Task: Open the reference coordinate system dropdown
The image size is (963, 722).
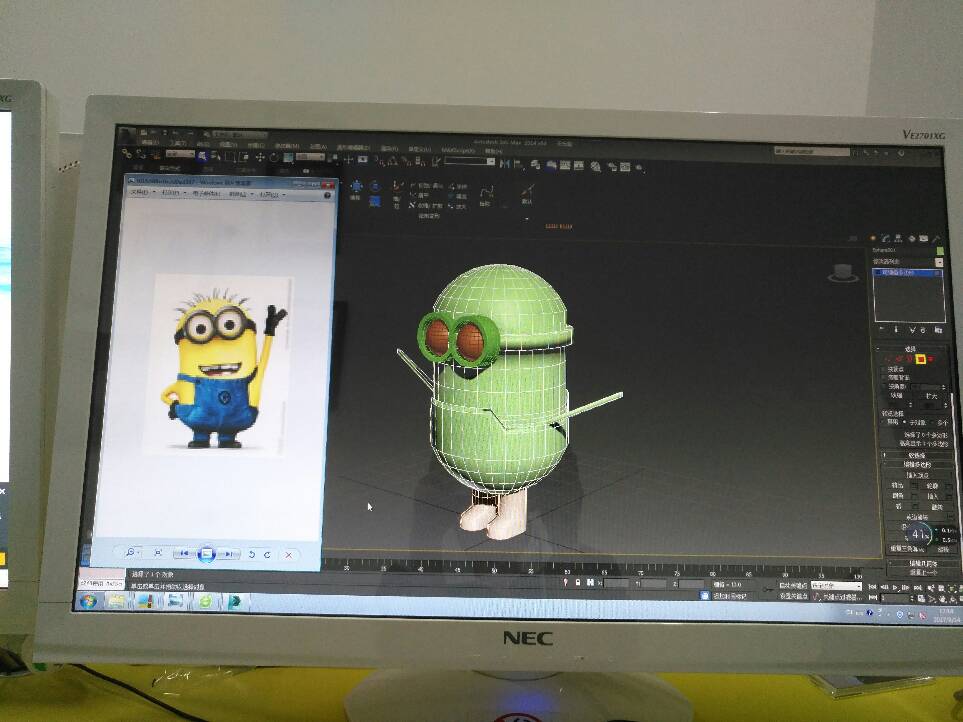Action: coord(310,157)
